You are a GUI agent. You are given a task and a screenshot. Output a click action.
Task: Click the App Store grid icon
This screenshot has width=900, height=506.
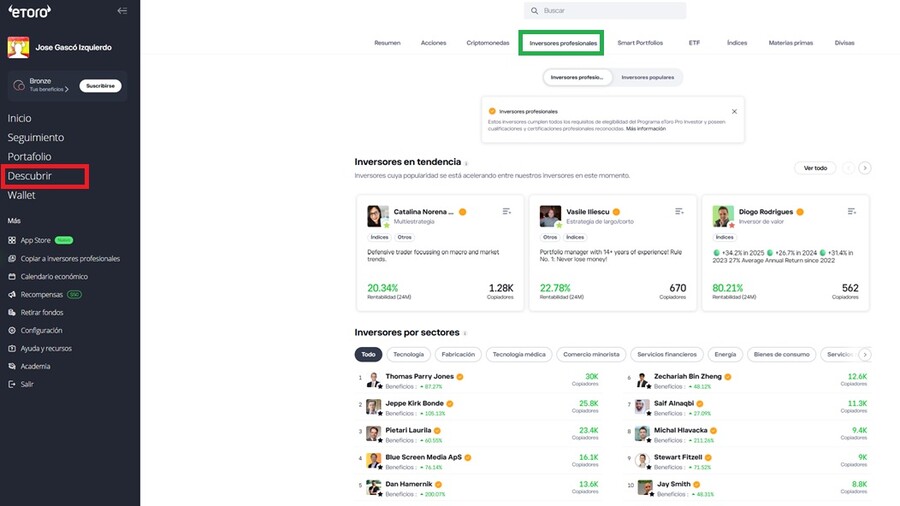point(12,240)
